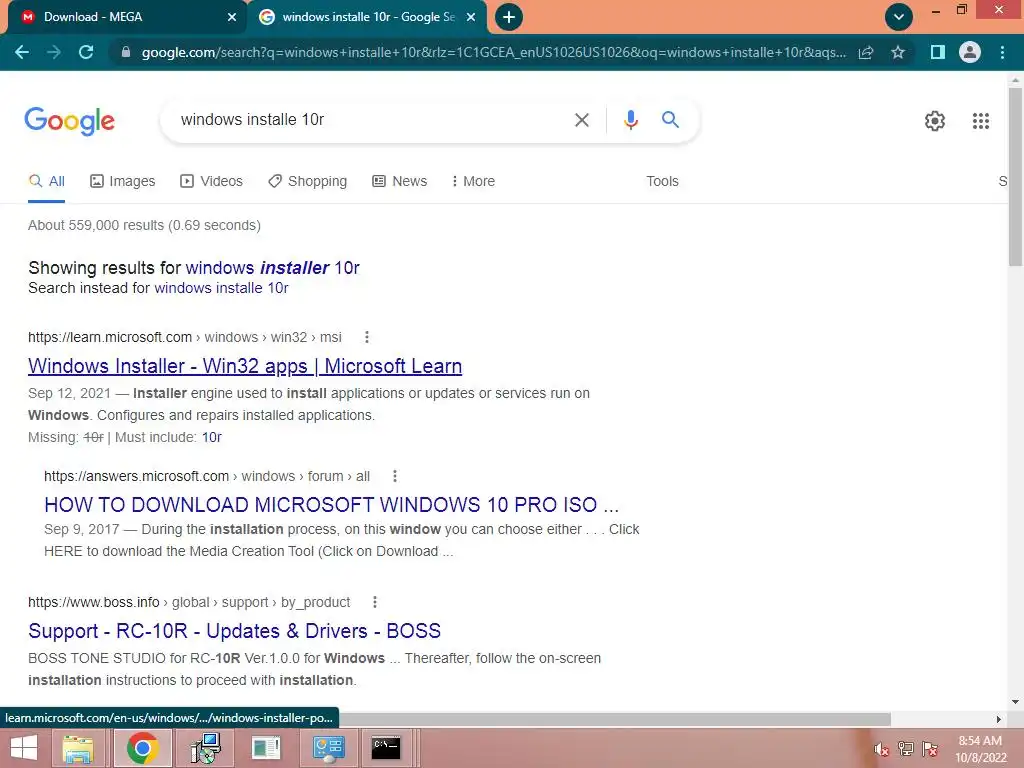
Task: Expand the tab search dropdown
Action: click(899, 17)
